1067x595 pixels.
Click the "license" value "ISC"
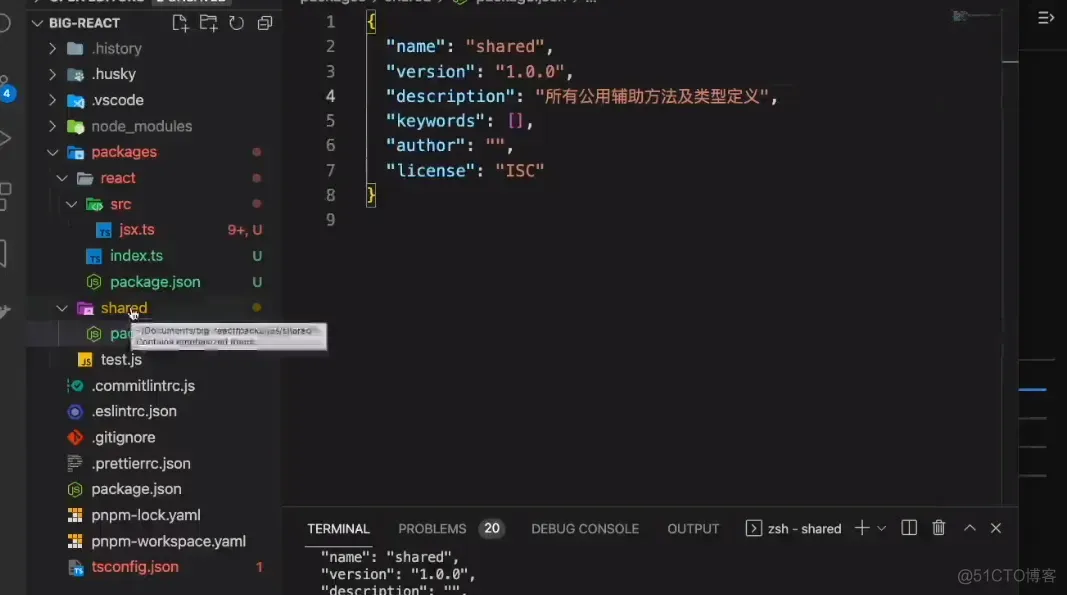point(519,170)
